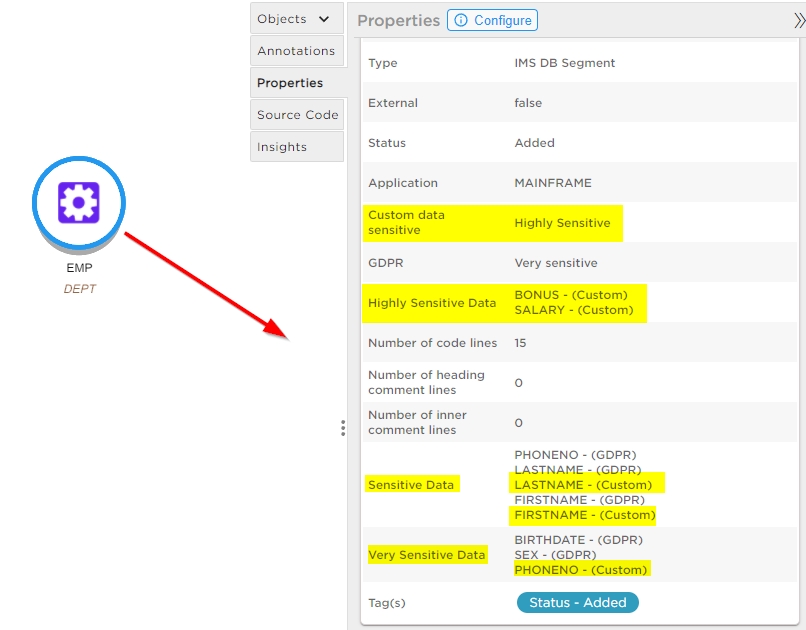This screenshot has height=630, width=806.
Task: Switch to the Properties side tab
Action: 290,83
